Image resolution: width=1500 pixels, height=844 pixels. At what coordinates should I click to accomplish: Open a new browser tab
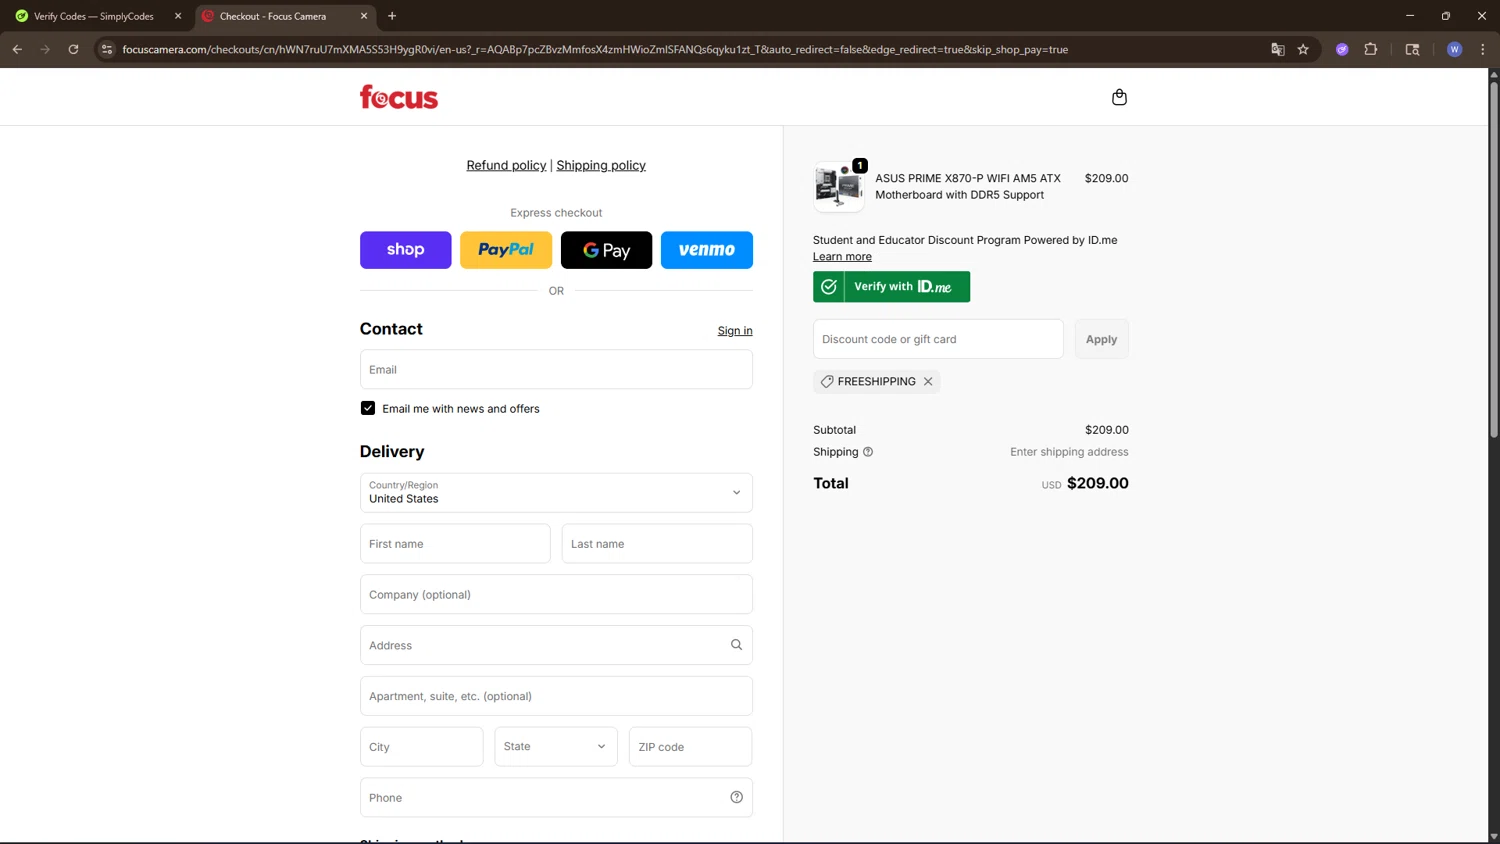[x=392, y=16]
